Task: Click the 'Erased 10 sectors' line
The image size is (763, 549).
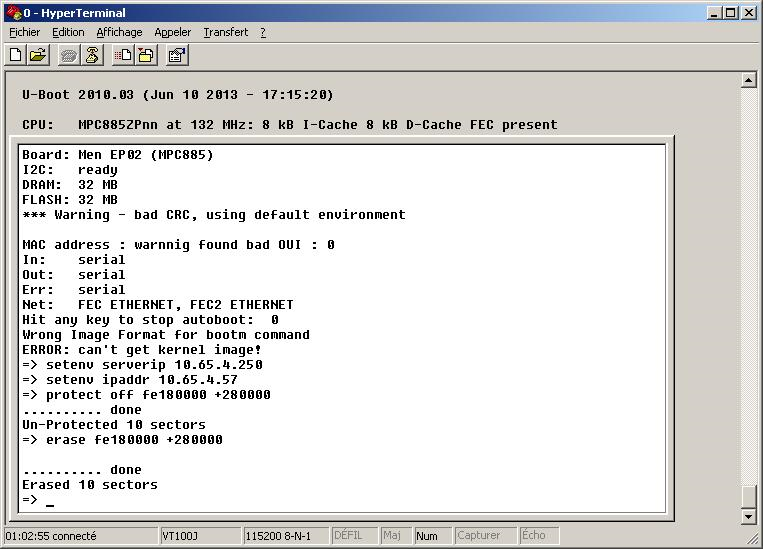Action: pos(90,485)
